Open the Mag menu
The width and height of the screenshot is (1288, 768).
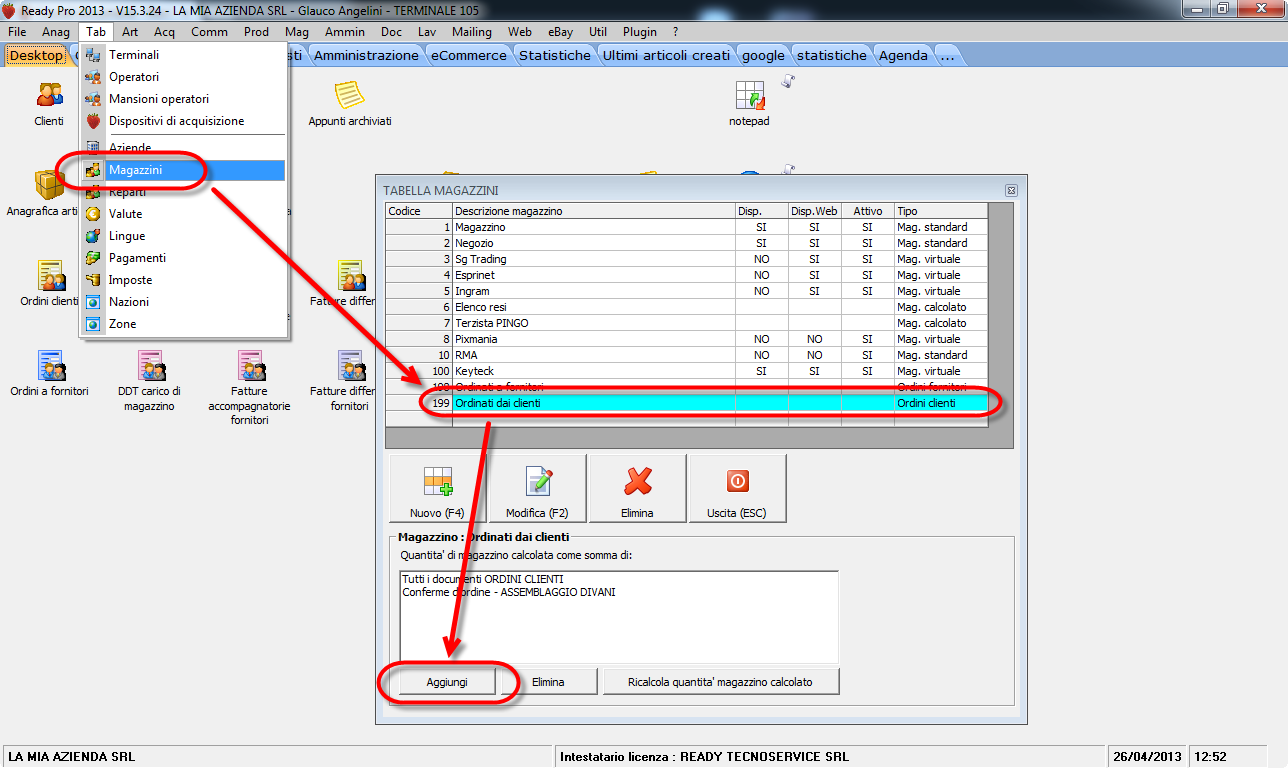[x=297, y=32]
